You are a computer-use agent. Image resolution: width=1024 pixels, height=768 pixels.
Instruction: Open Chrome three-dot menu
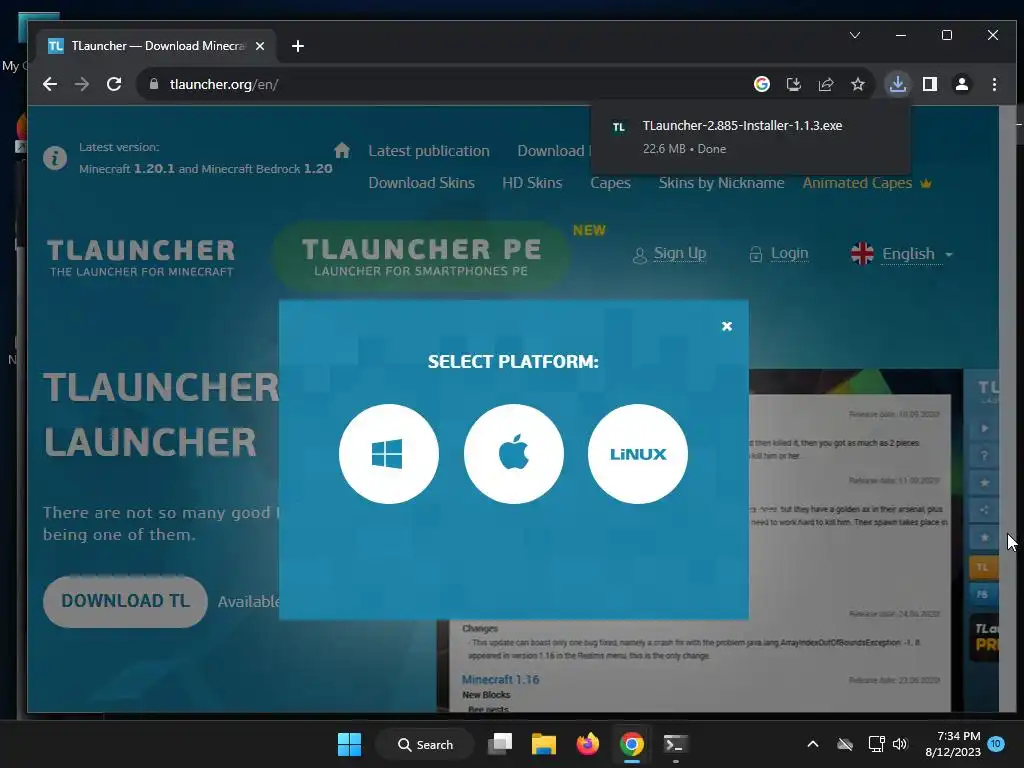(994, 84)
